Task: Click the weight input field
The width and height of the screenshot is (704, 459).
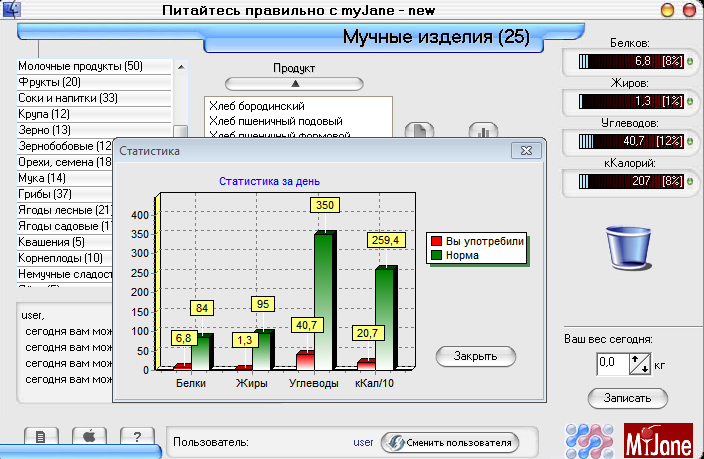Action: [x=610, y=364]
